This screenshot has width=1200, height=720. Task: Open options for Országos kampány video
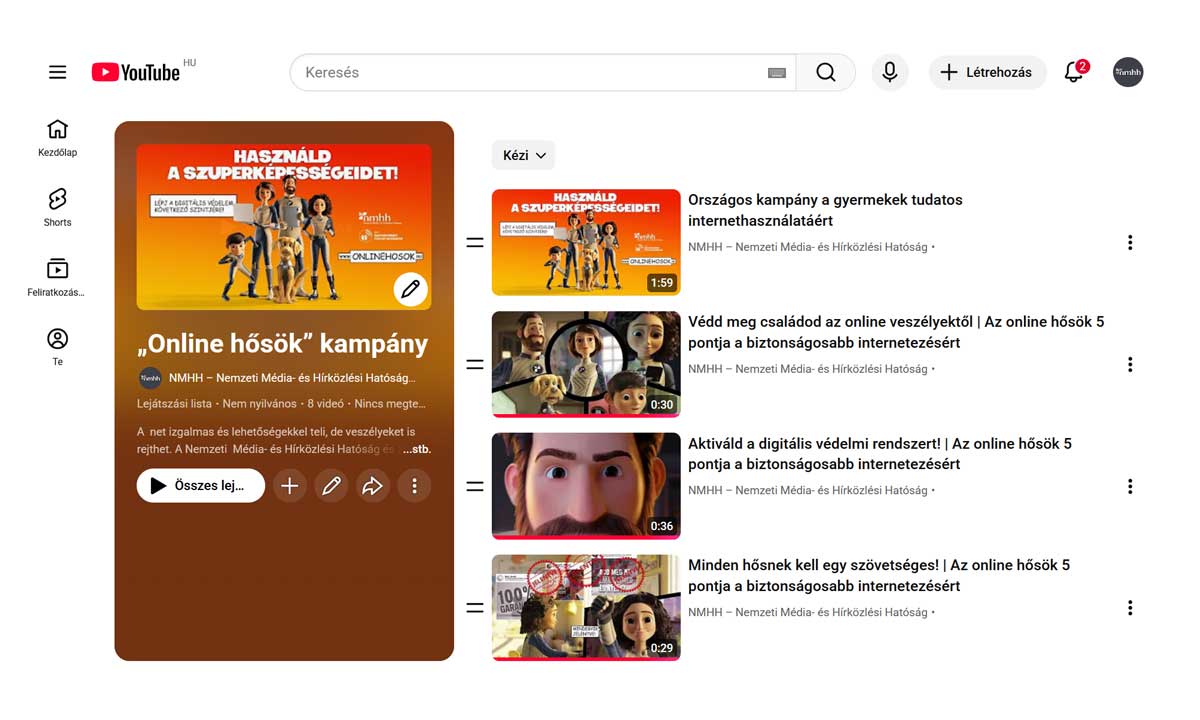[1130, 243]
